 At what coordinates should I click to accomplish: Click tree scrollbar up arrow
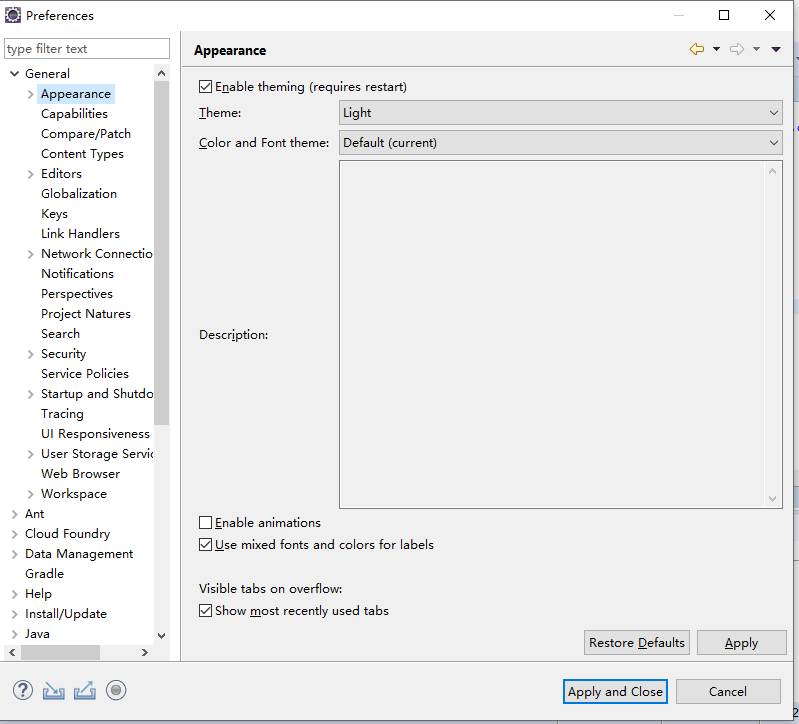pyautogui.click(x=162, y=73)
